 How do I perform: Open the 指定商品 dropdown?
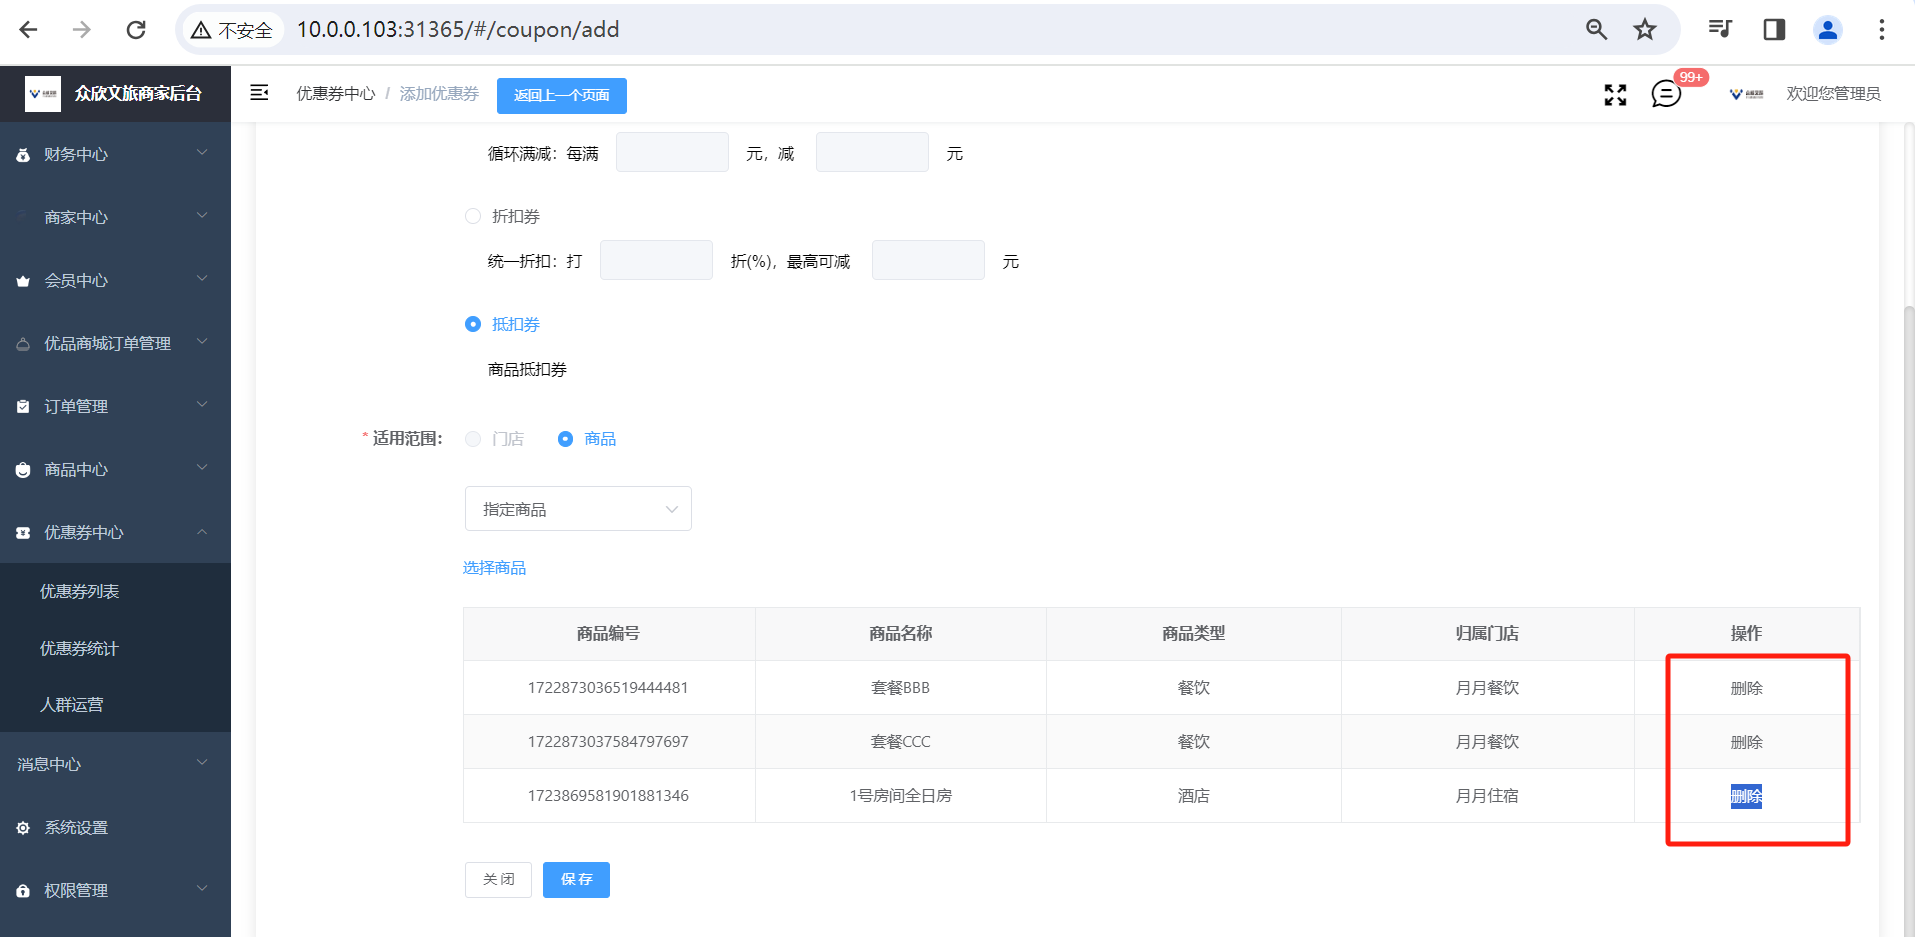(x=578, y=509)
